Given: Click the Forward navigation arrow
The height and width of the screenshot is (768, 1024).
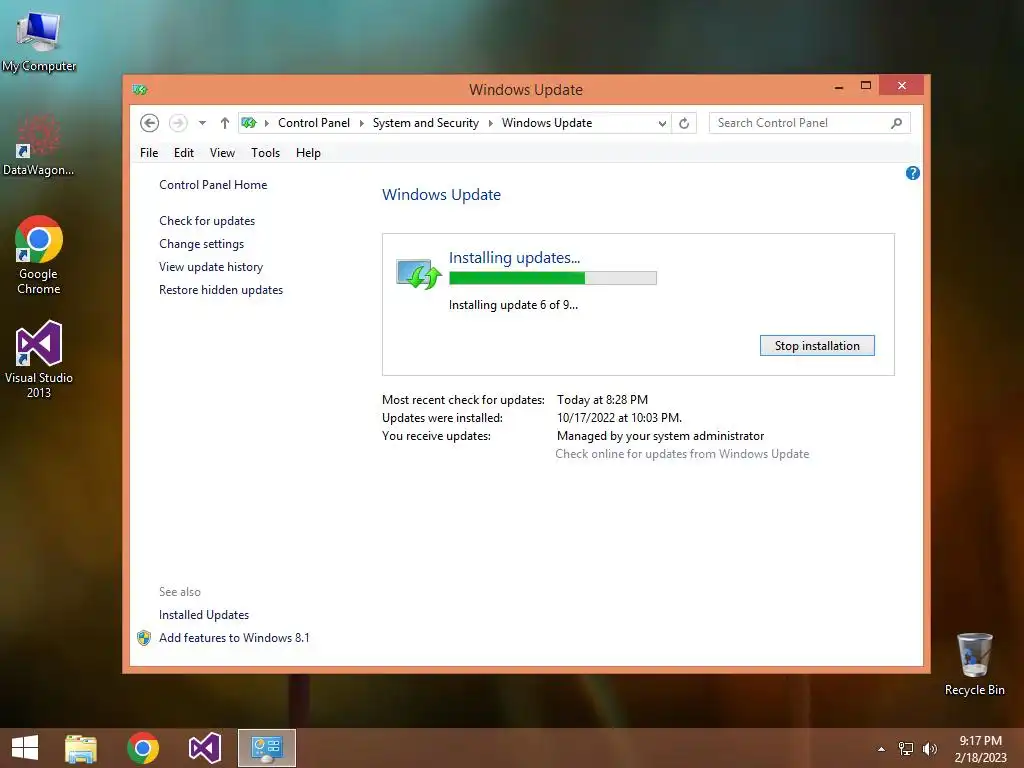Looking at the screenshot, I should click(178, 123).
